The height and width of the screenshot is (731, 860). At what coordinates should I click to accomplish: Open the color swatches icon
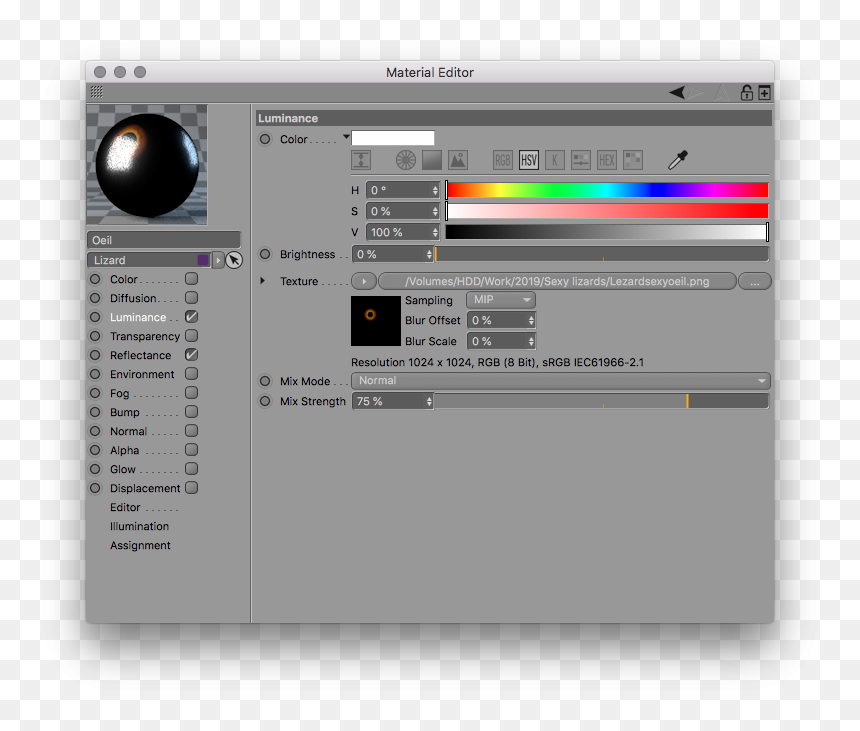(633, 160)
